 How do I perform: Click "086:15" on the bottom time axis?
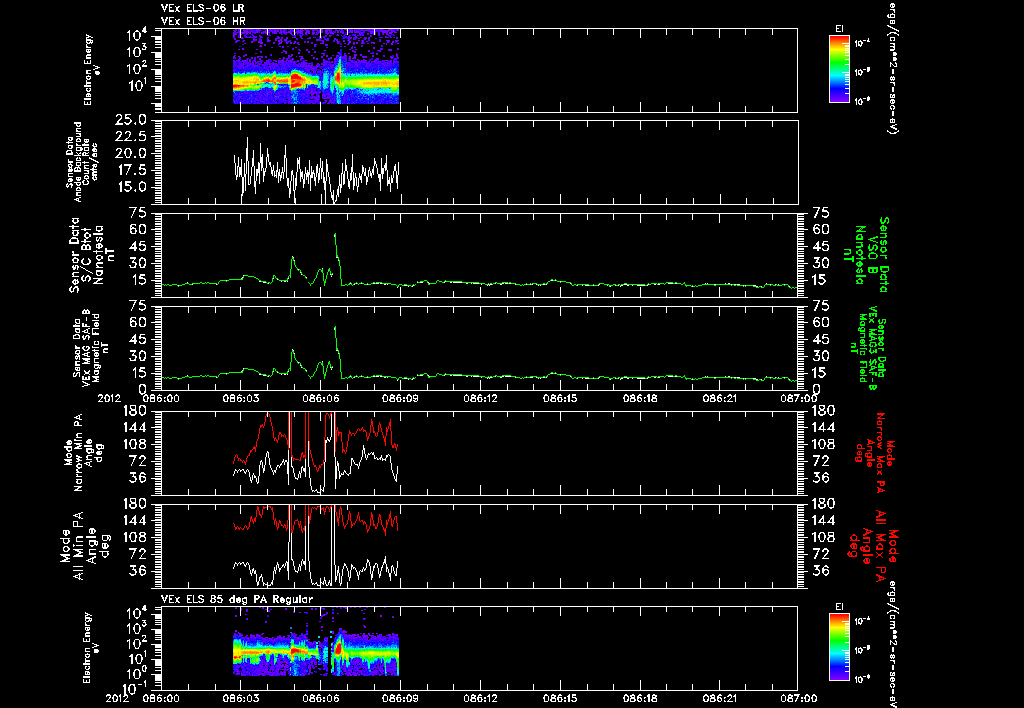click(x=560, y=698)
